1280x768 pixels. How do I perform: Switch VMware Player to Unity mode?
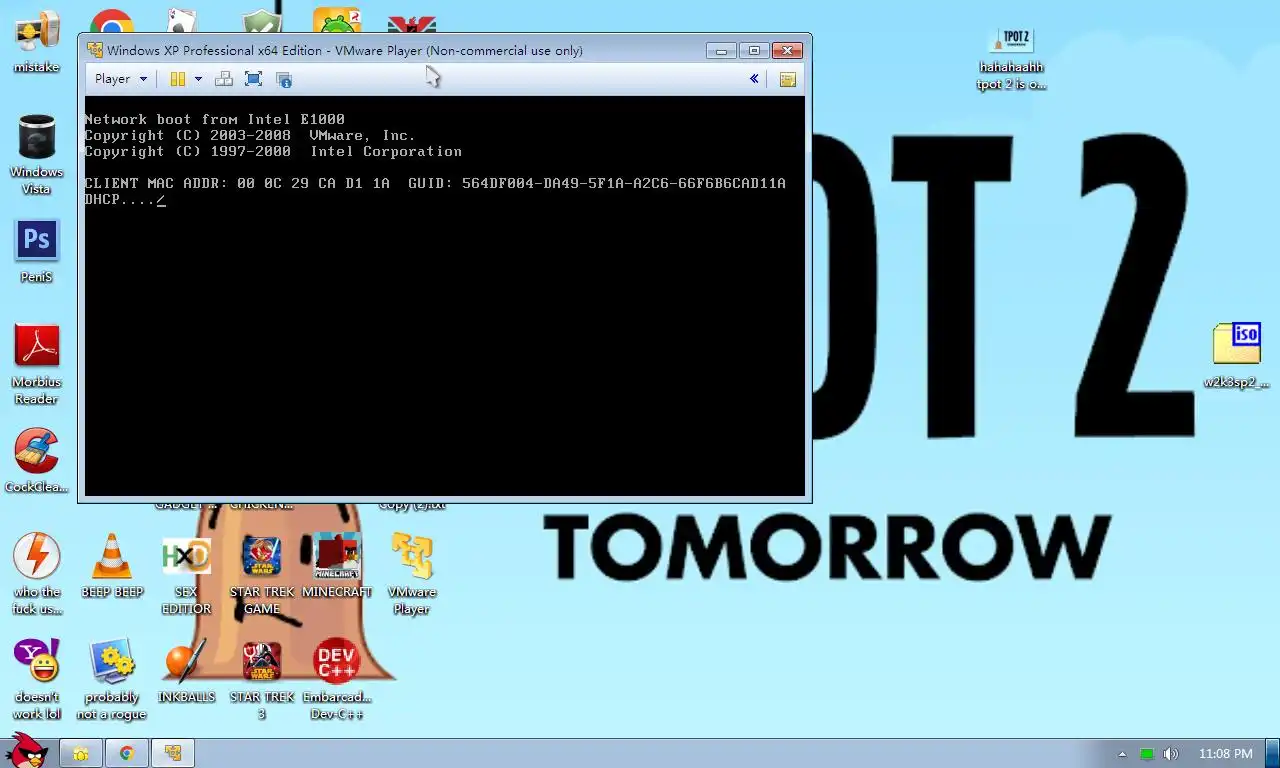pyautogui.click(x=284, y=79)
